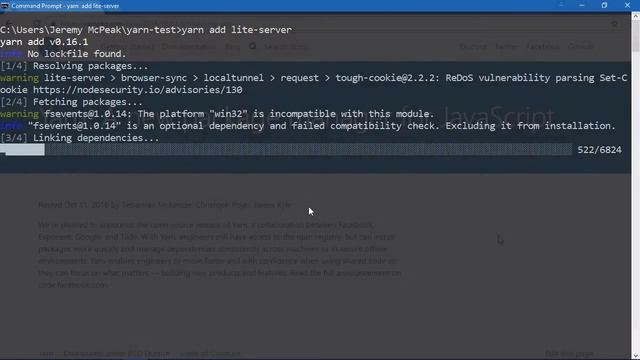Click 'Edit this page' link in browser behind
This screenshot has width=640, height=360.
pos(569,353)
